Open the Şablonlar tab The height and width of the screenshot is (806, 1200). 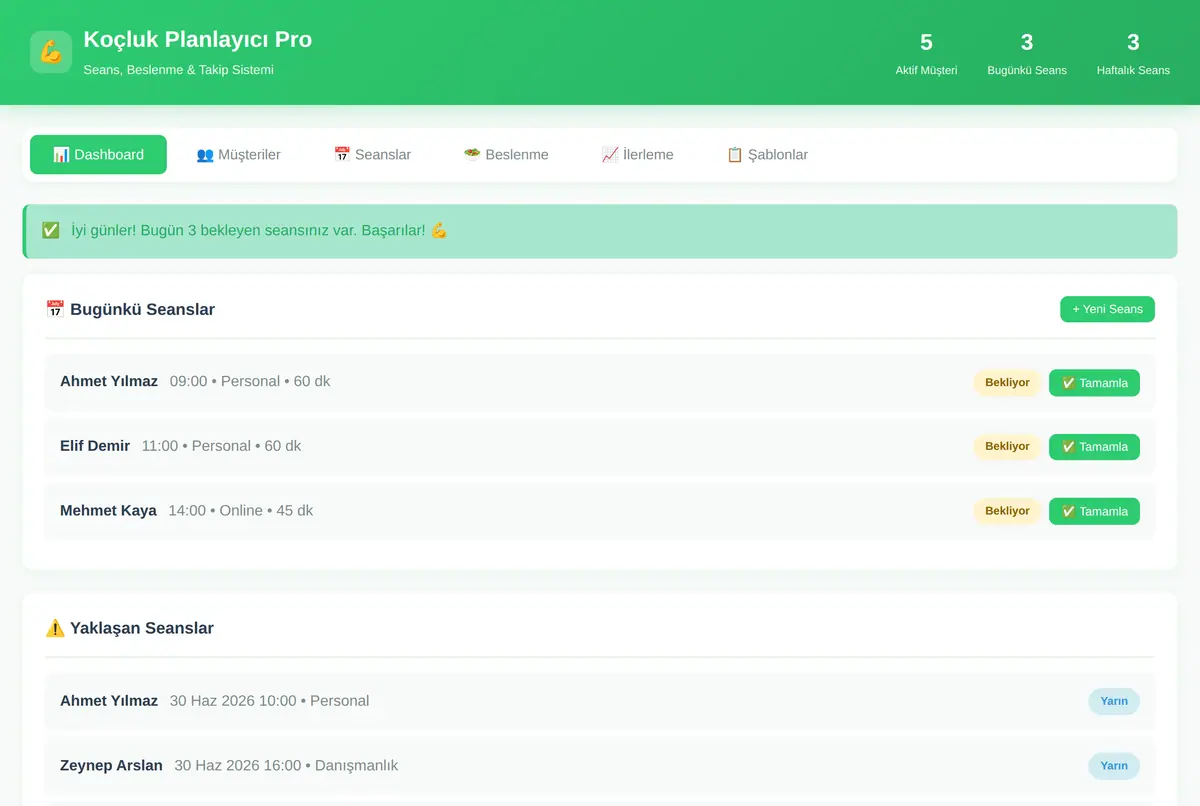767,155
